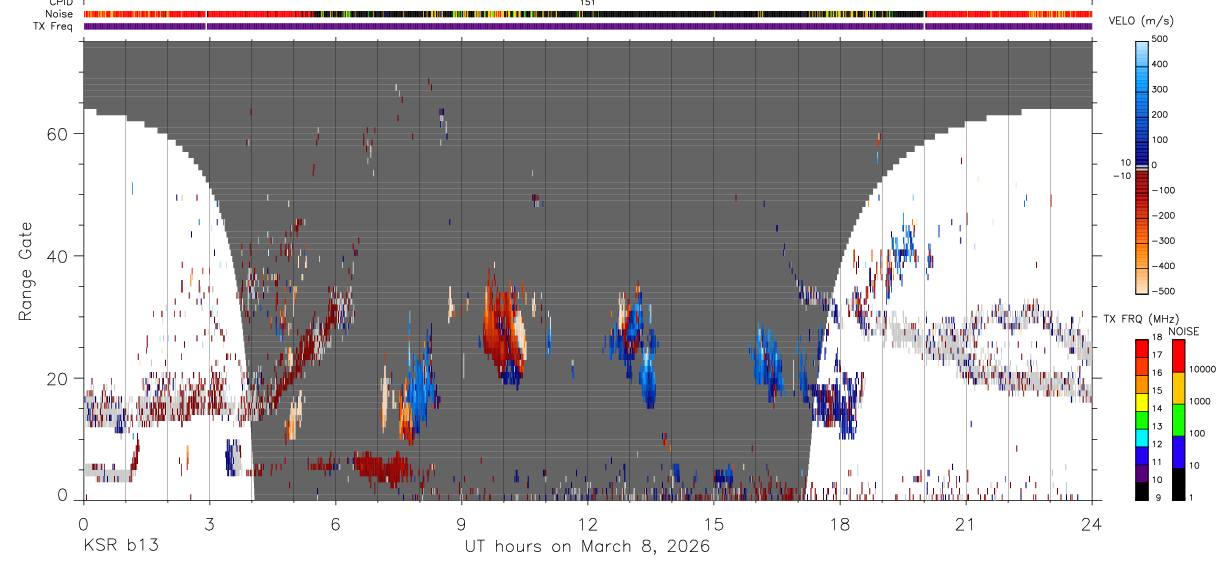Image resolution: width=1228 pixels, height=567 pixels.
Task: Click the red 17–18 MHz frequency swatch
Action: (1141, 347)
